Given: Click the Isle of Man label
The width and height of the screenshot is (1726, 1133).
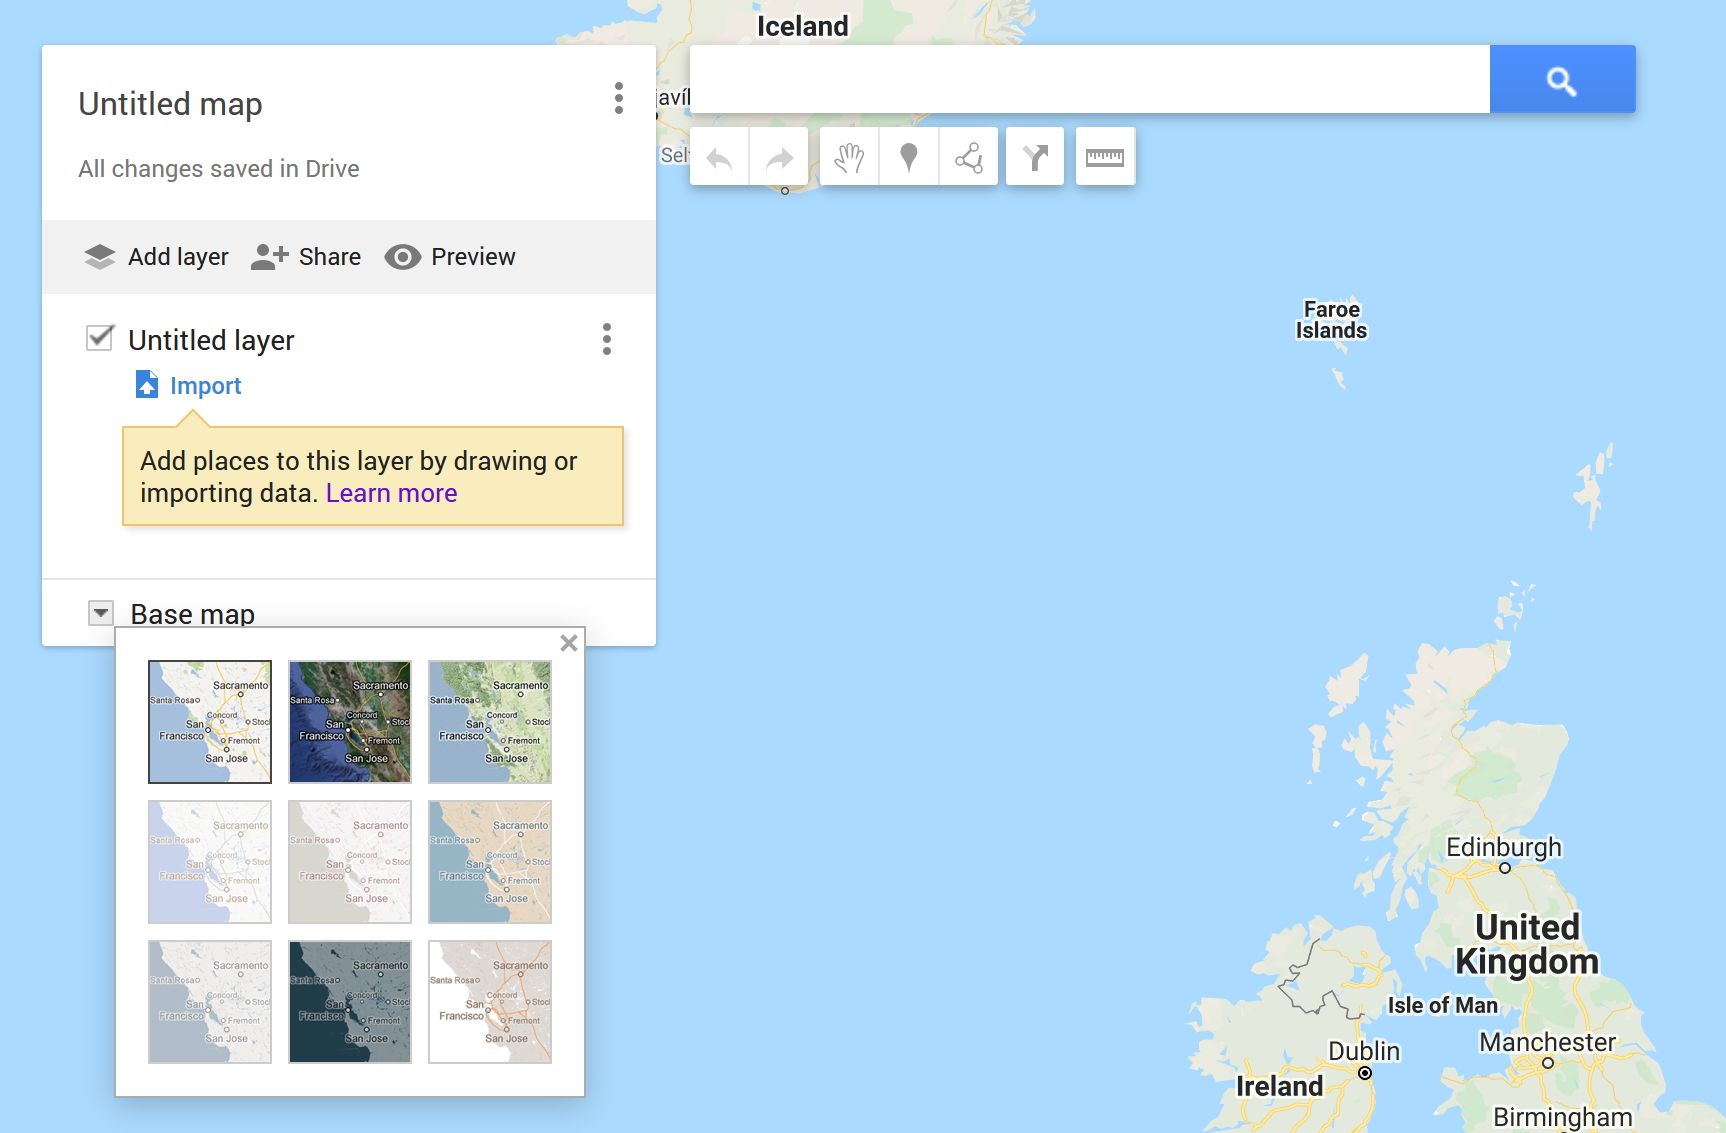Looking at the screenshot, I should 1442,1005.
